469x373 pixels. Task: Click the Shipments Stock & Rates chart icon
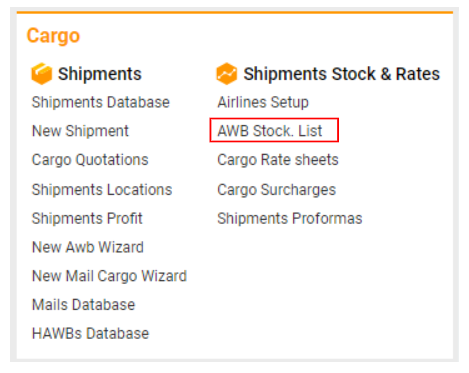coord(226,74)
